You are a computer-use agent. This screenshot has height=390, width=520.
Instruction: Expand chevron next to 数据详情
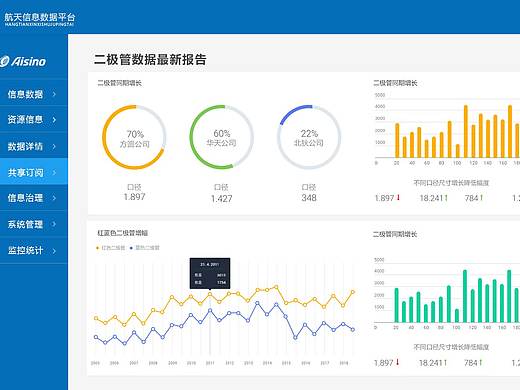[x=54, y=146]
